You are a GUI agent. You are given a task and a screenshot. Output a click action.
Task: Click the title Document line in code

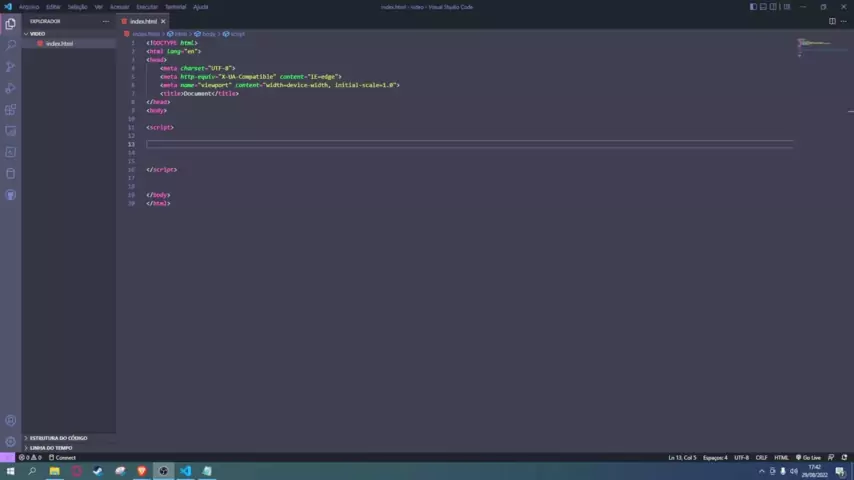[x=199, y=94]
